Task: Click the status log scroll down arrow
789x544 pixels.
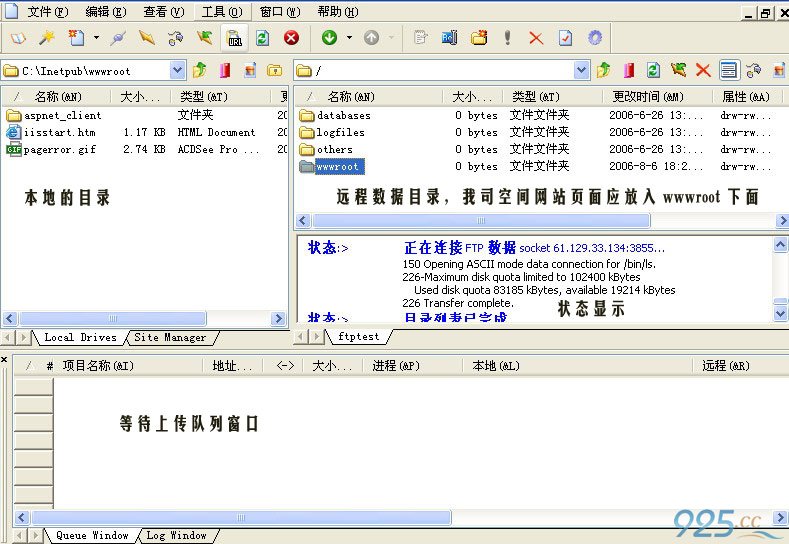Action: [x=780, y=313]
